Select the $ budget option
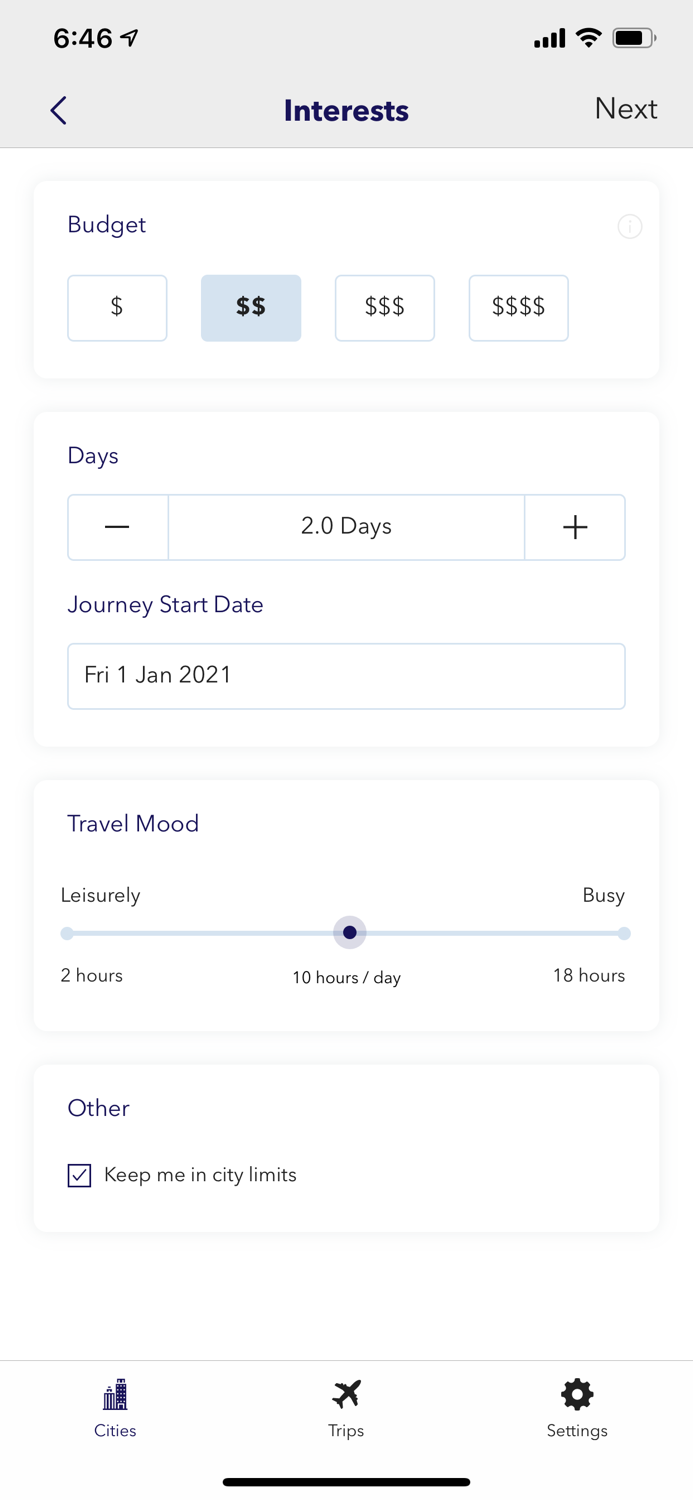This screenshot has width=693, height=1500. click(117, 308)
